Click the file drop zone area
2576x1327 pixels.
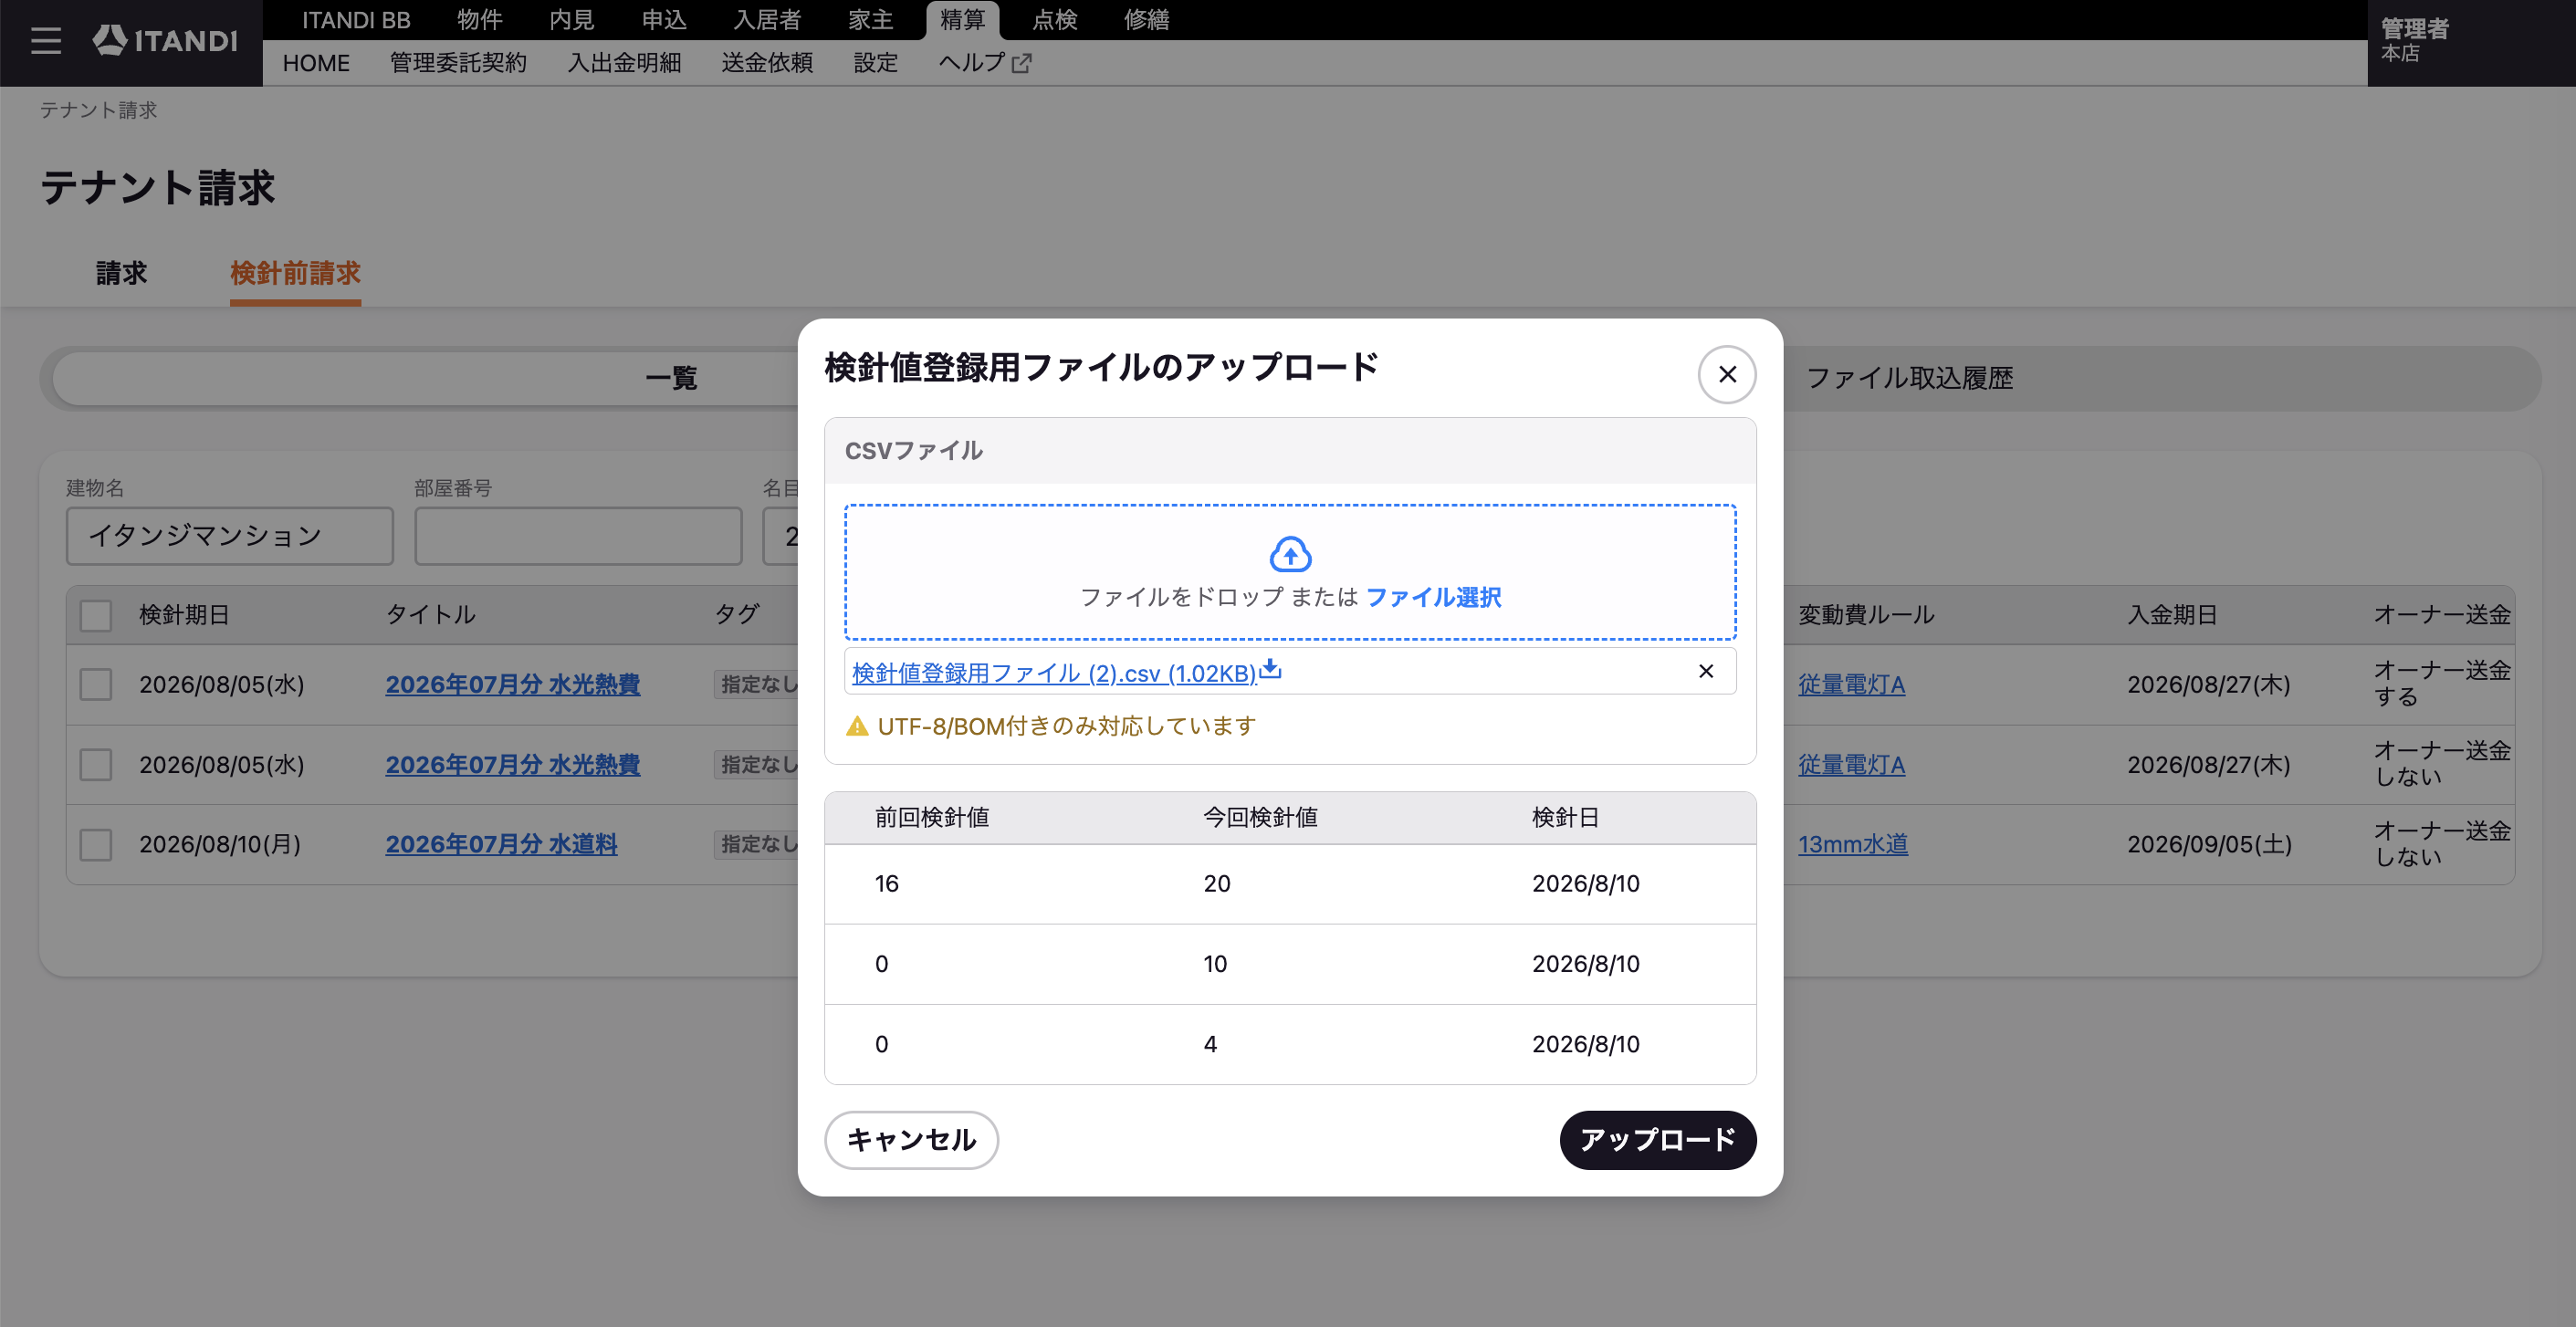pyautogui.click(x=1290, y=572)
